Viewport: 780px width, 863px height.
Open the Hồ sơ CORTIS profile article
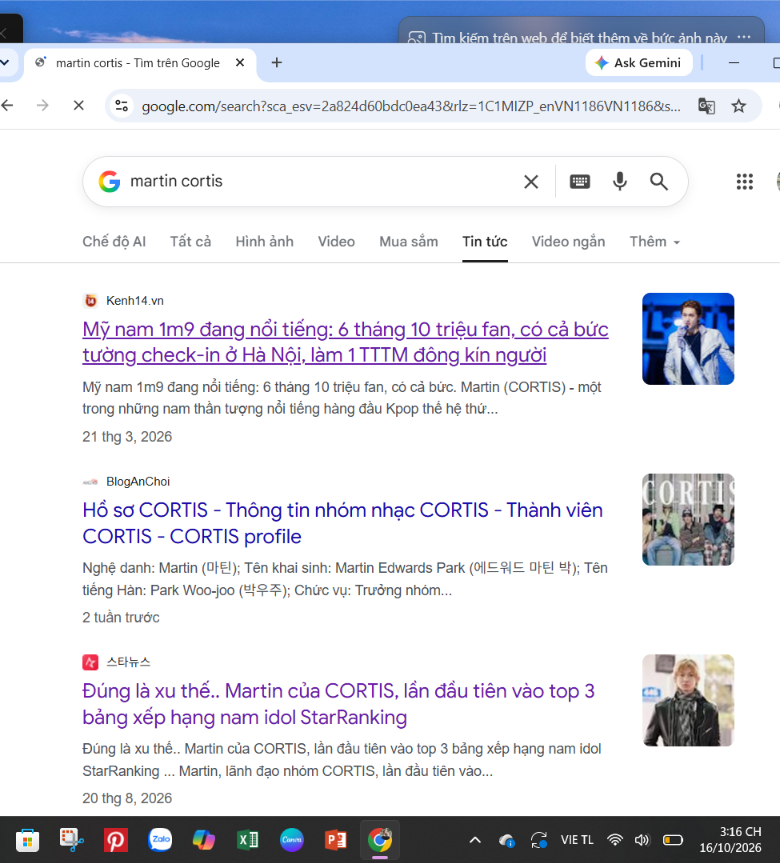pyautogui.click(x=342, y=523)
